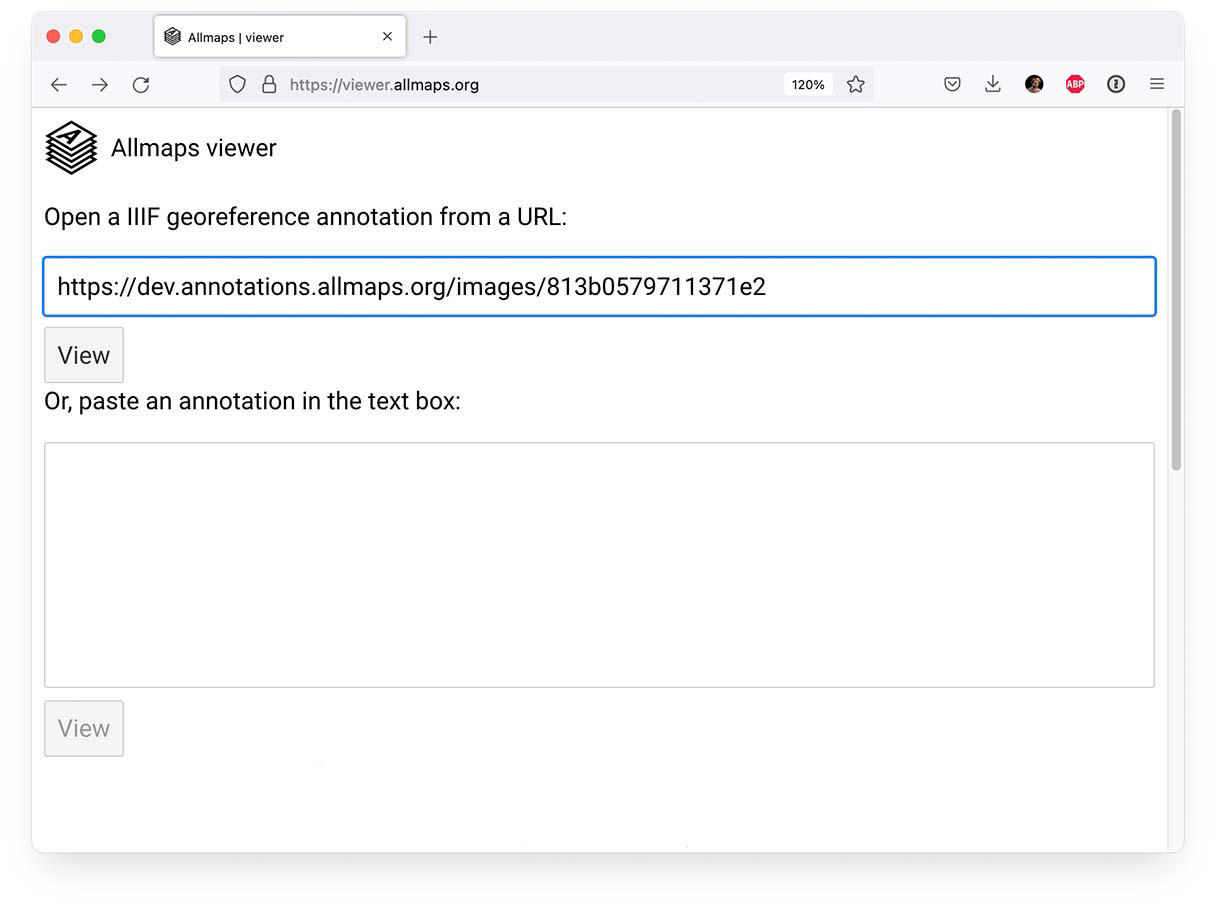Go back using the browser back arrow

coord(59,85)
